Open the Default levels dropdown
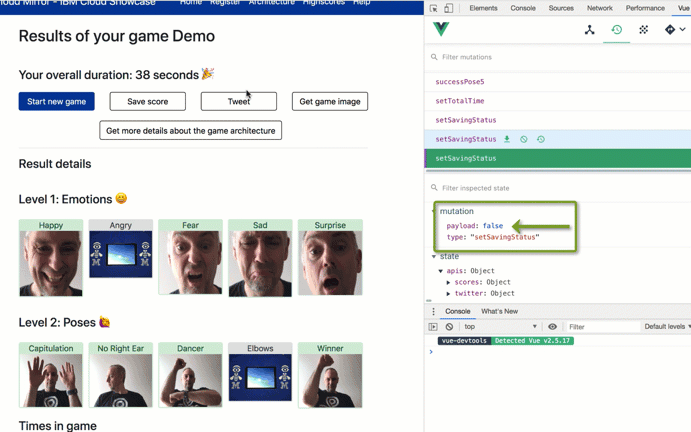 tap(666, 327)
